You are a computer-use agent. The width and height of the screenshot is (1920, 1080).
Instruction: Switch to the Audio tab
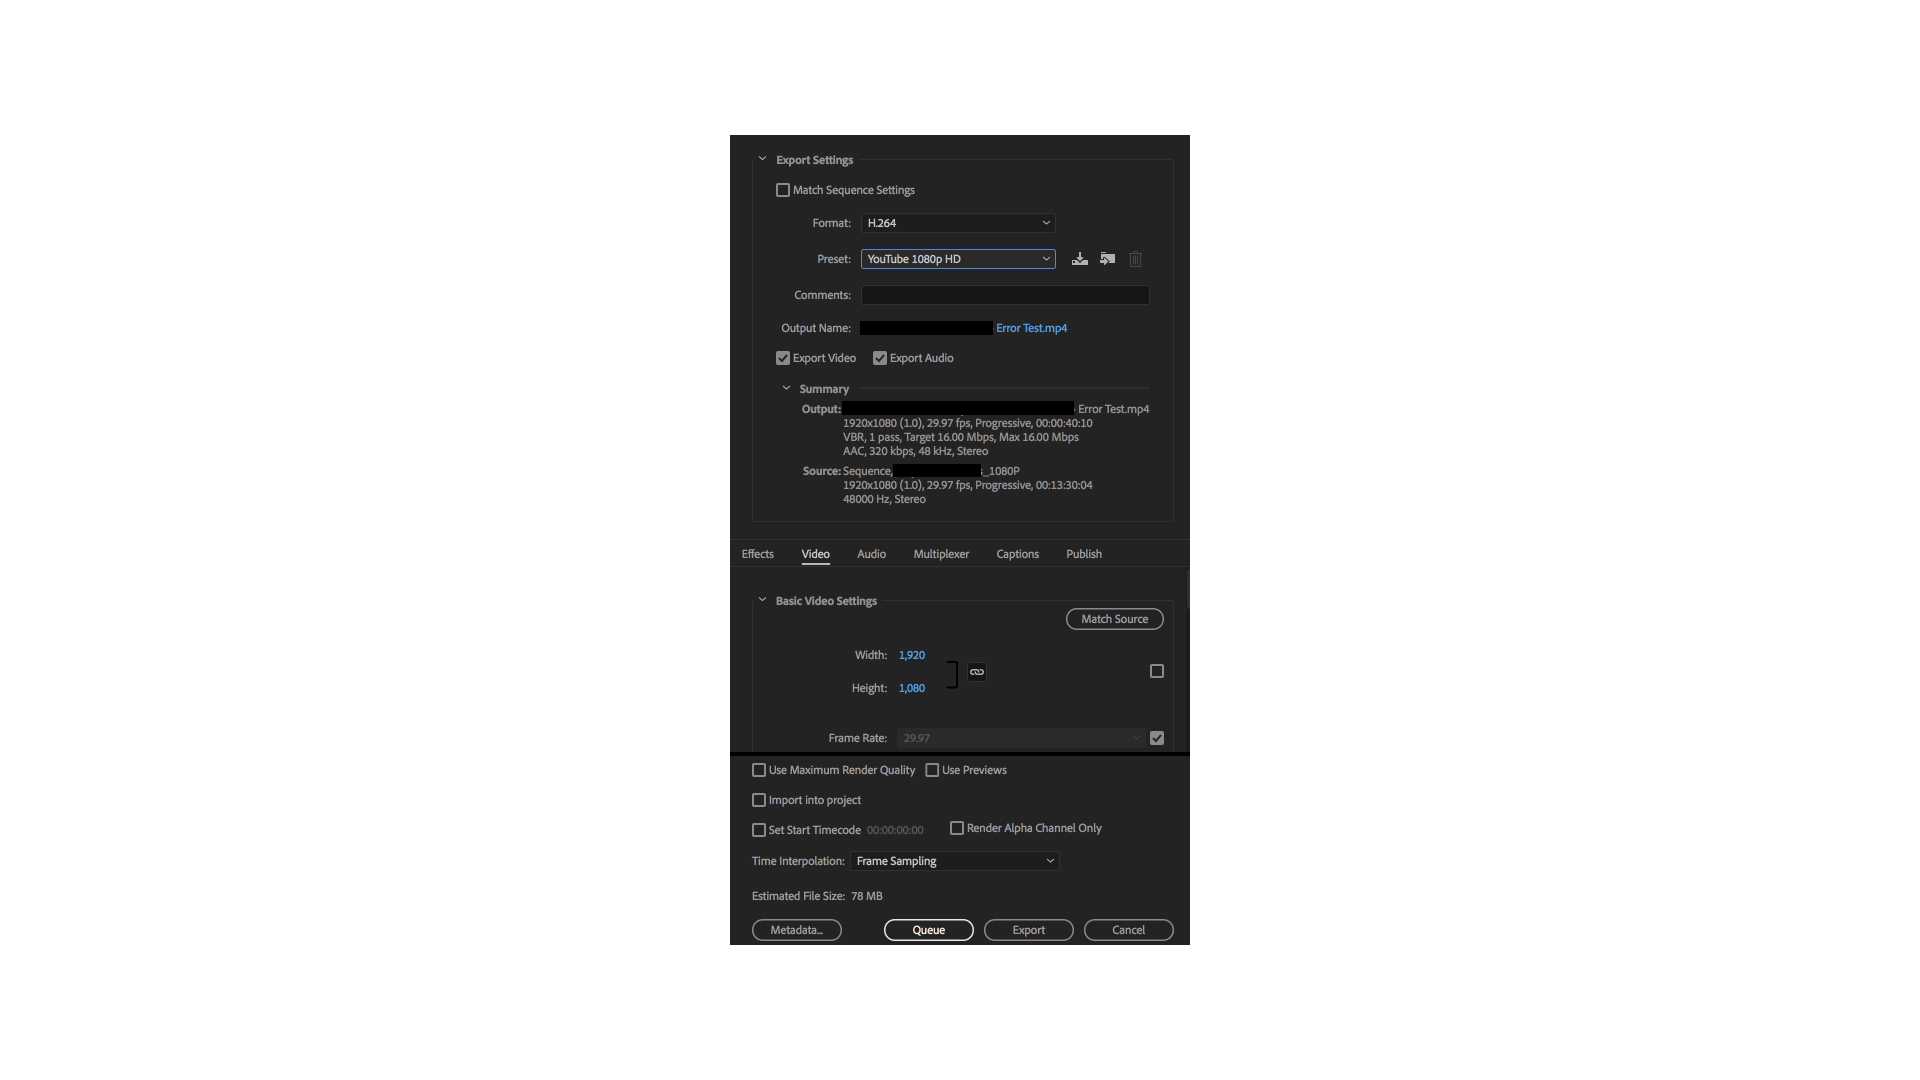[x=871, y=554]
